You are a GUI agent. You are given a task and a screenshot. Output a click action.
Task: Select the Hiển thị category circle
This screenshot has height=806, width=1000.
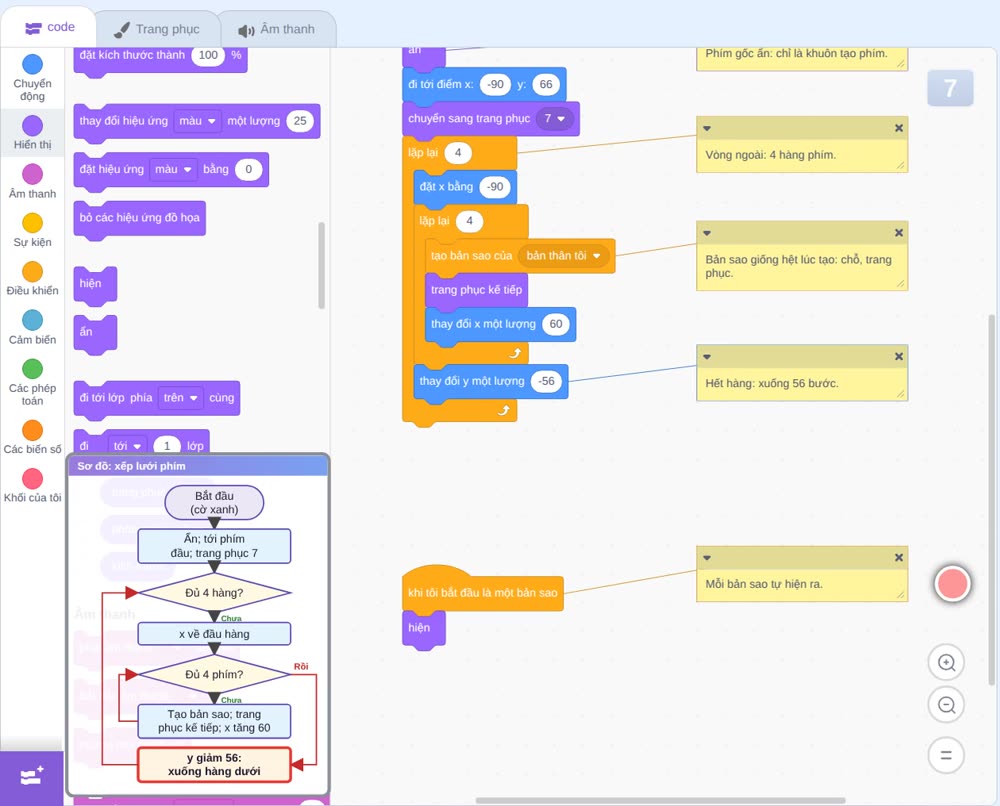(x=32, y=126)
